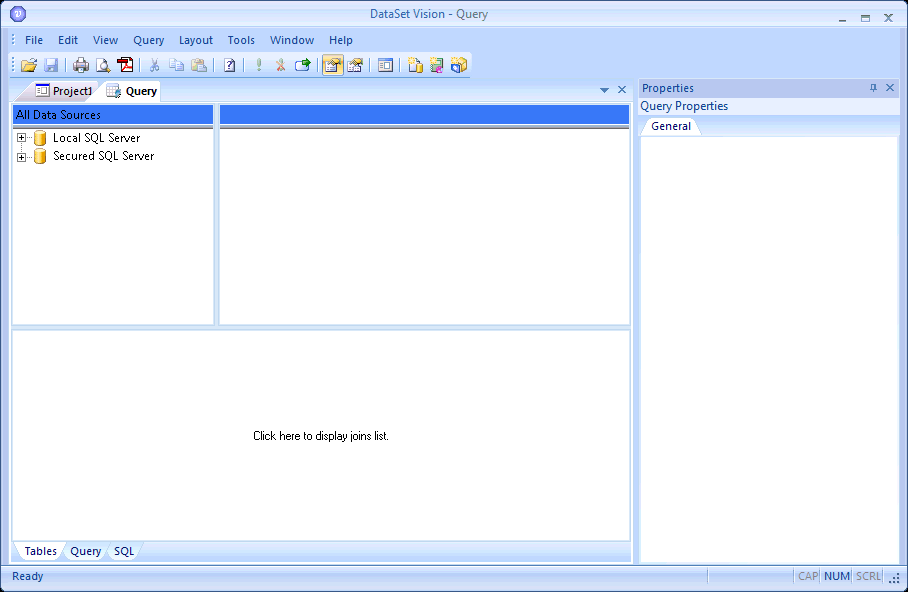The height and width of the screenshot is (592, 908).
Task: Click the All Data Sources header
Action: 113,115
